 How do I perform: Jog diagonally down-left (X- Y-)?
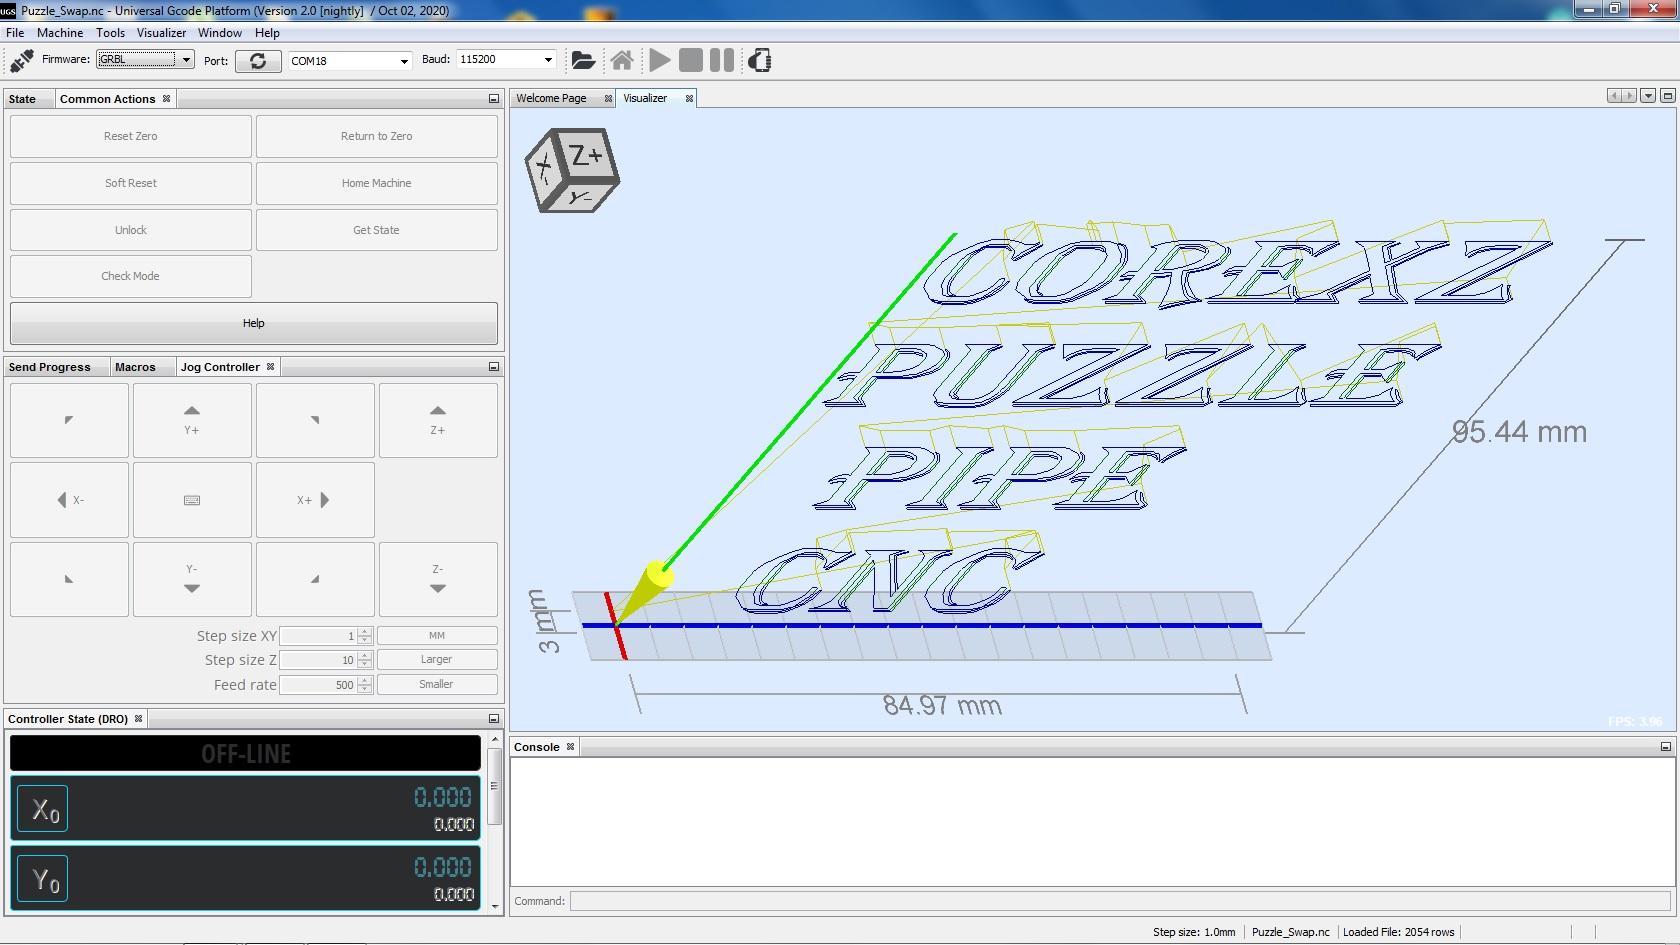tap(69, 579)
